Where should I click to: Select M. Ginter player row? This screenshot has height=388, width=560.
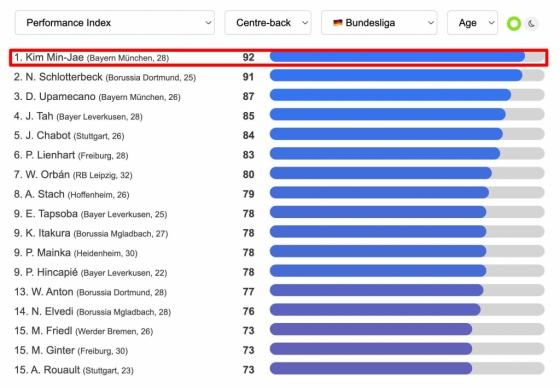pyautogui.click(x=279, y=350)
